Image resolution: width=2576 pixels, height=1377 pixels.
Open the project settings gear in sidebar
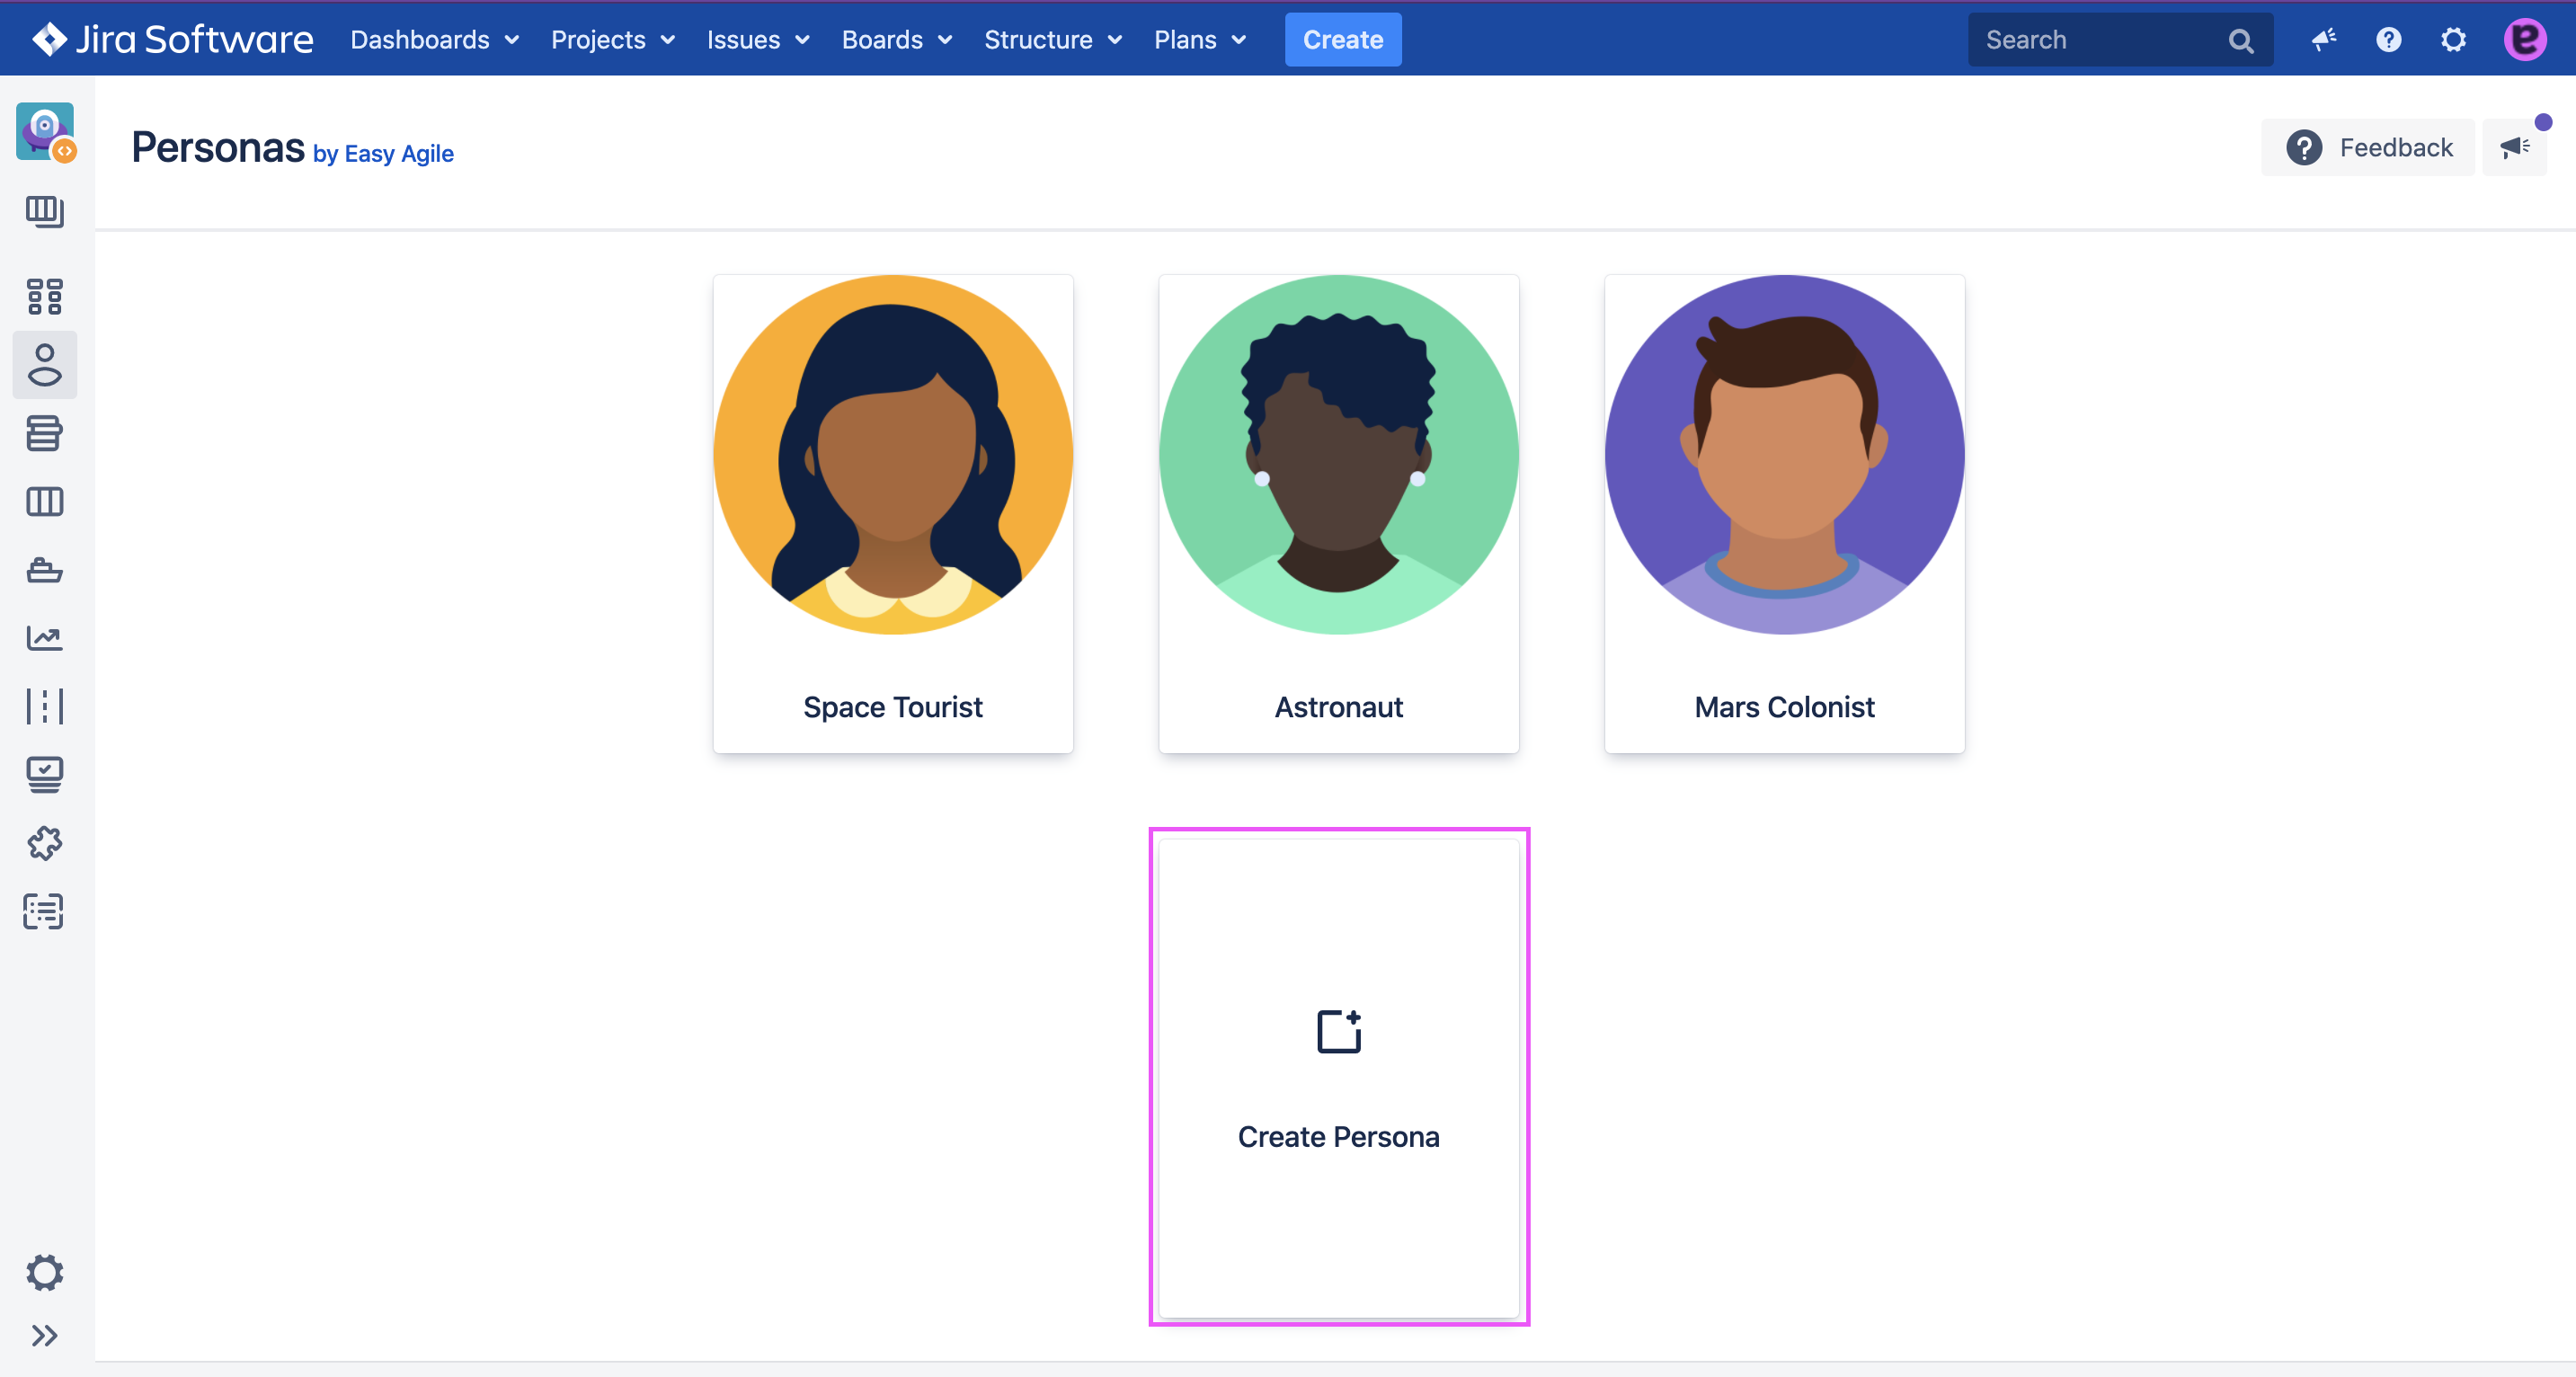pyautogui.click(x=44, y=1272)
